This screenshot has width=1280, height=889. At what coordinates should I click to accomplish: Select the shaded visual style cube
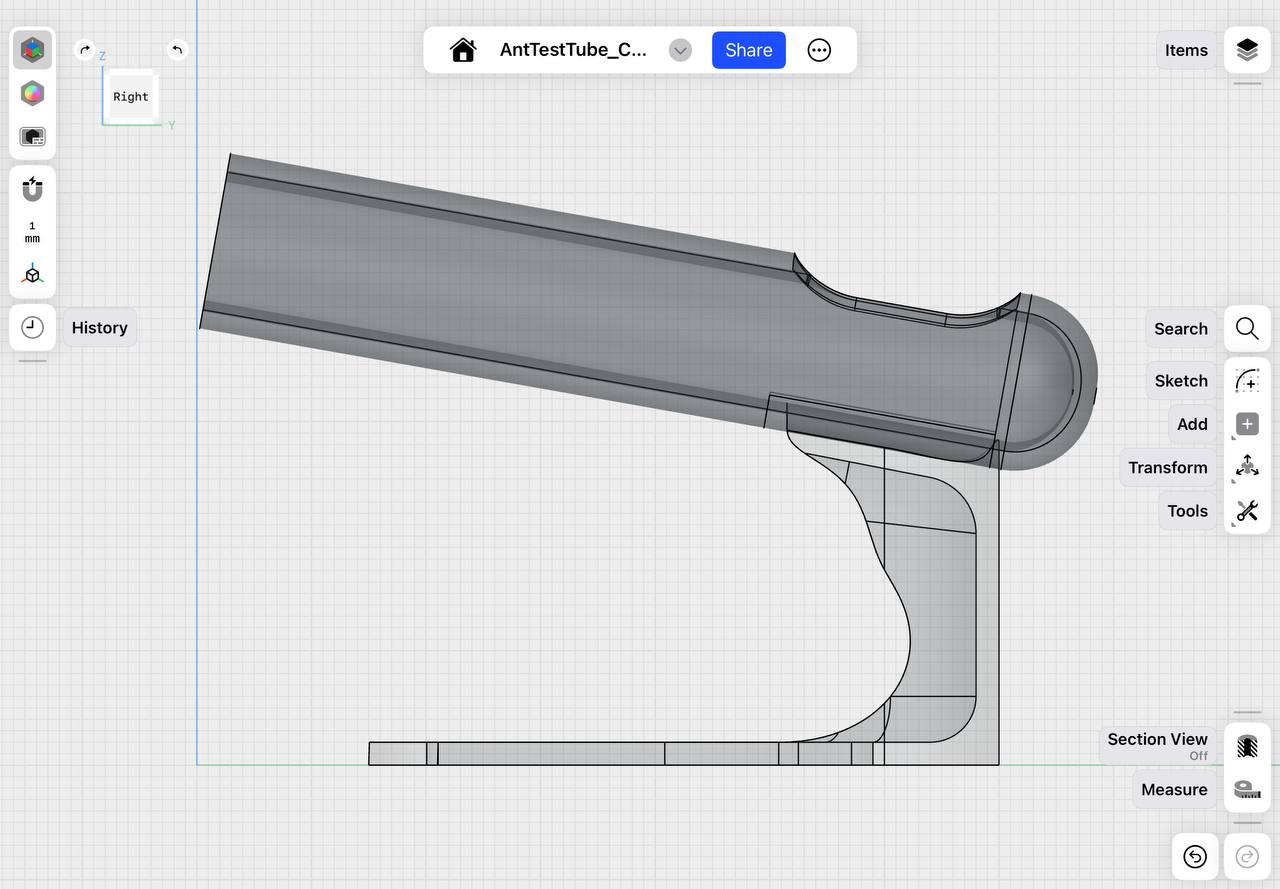tap(32, 50)
